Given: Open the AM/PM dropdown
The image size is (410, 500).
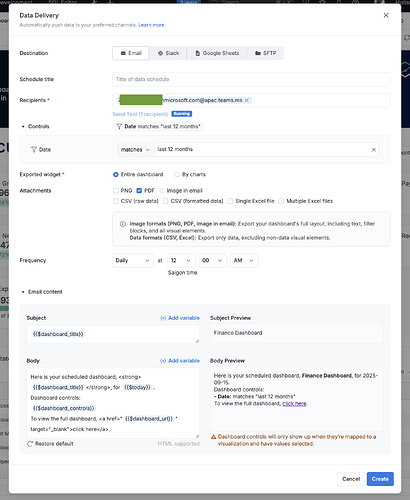Looking at the screenshot, I should pyautogui.click(x=244, y=260).
